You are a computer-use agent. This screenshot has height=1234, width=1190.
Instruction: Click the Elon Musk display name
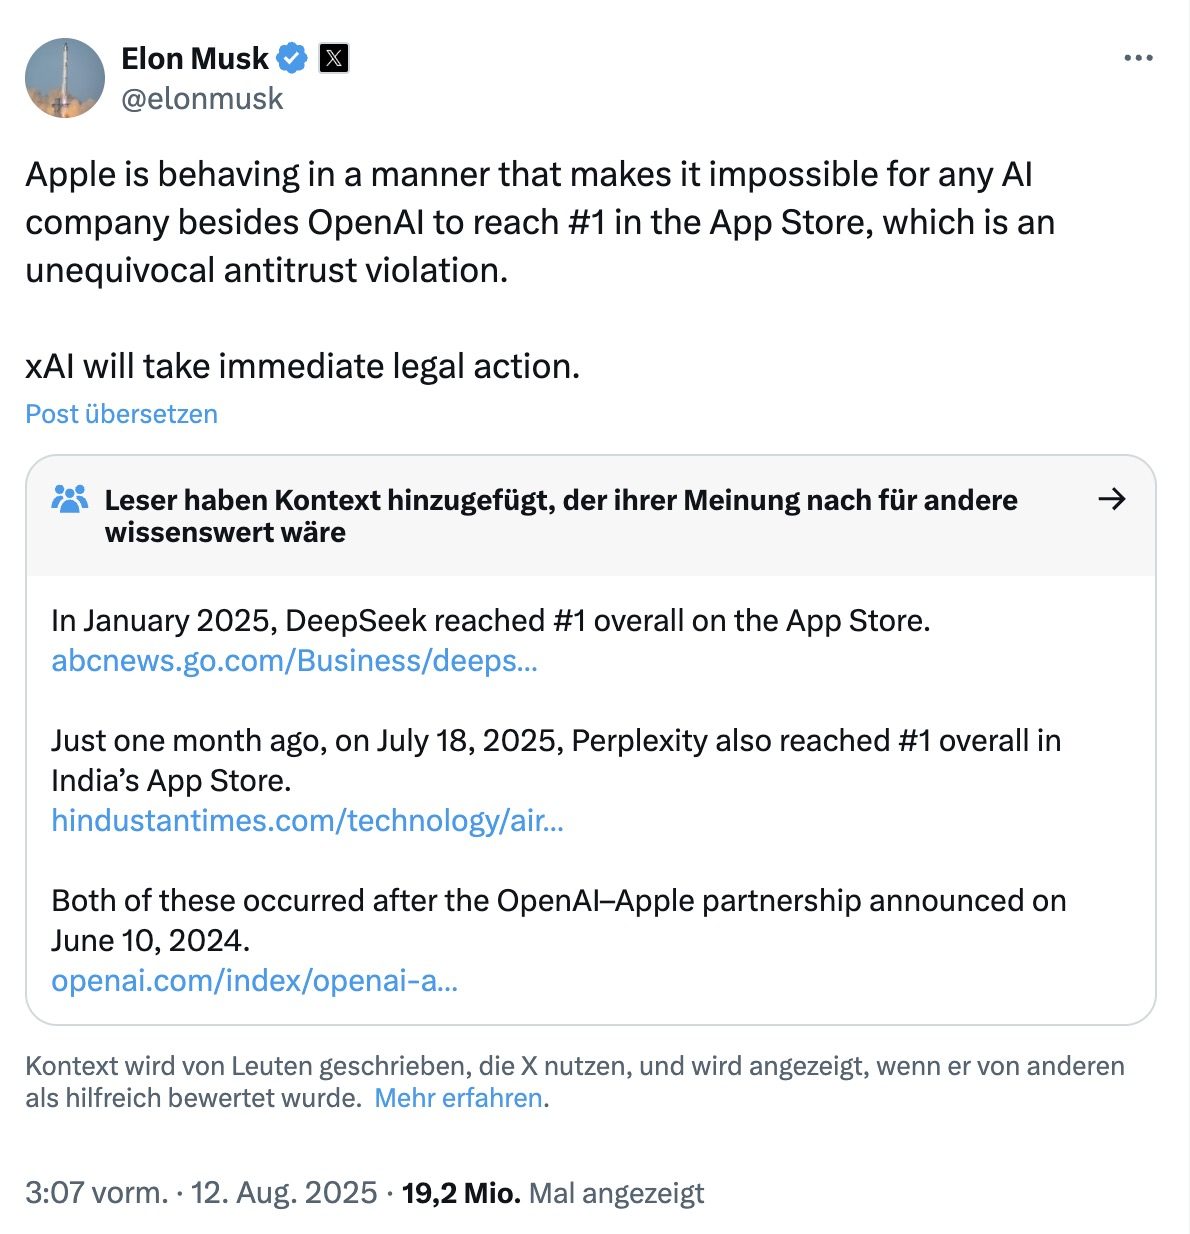pyautogui.click(x=195, y=58)
